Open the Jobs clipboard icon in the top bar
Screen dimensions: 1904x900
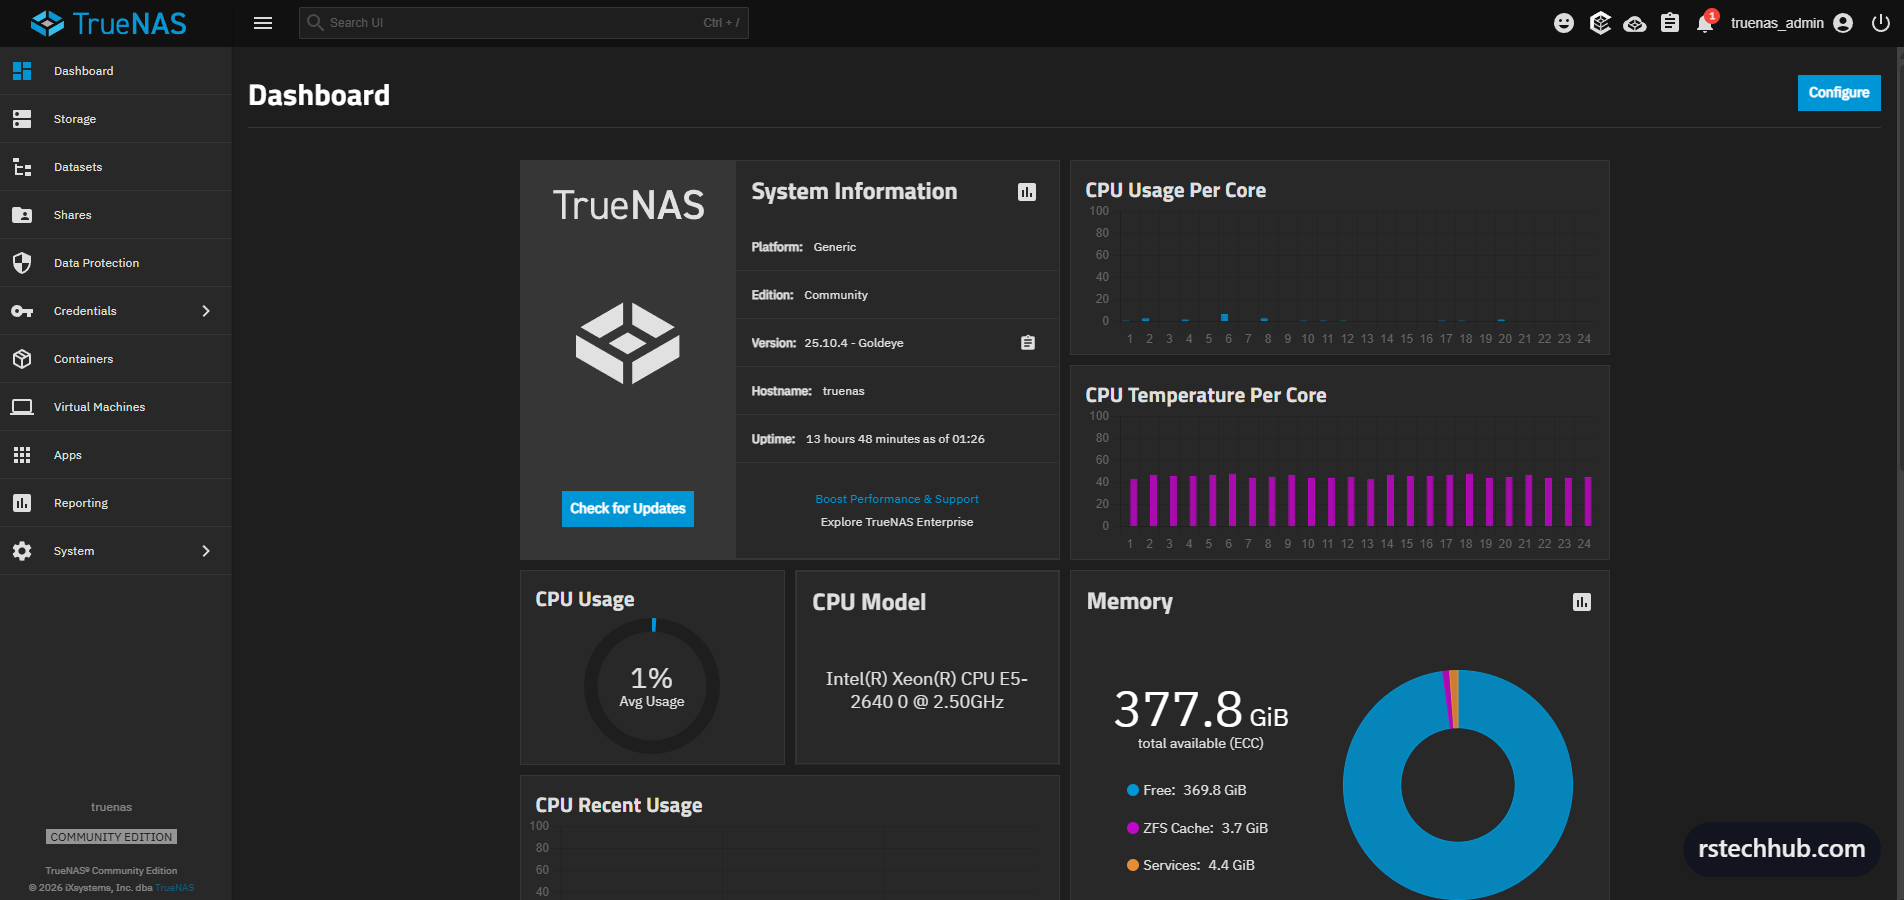1670,23
